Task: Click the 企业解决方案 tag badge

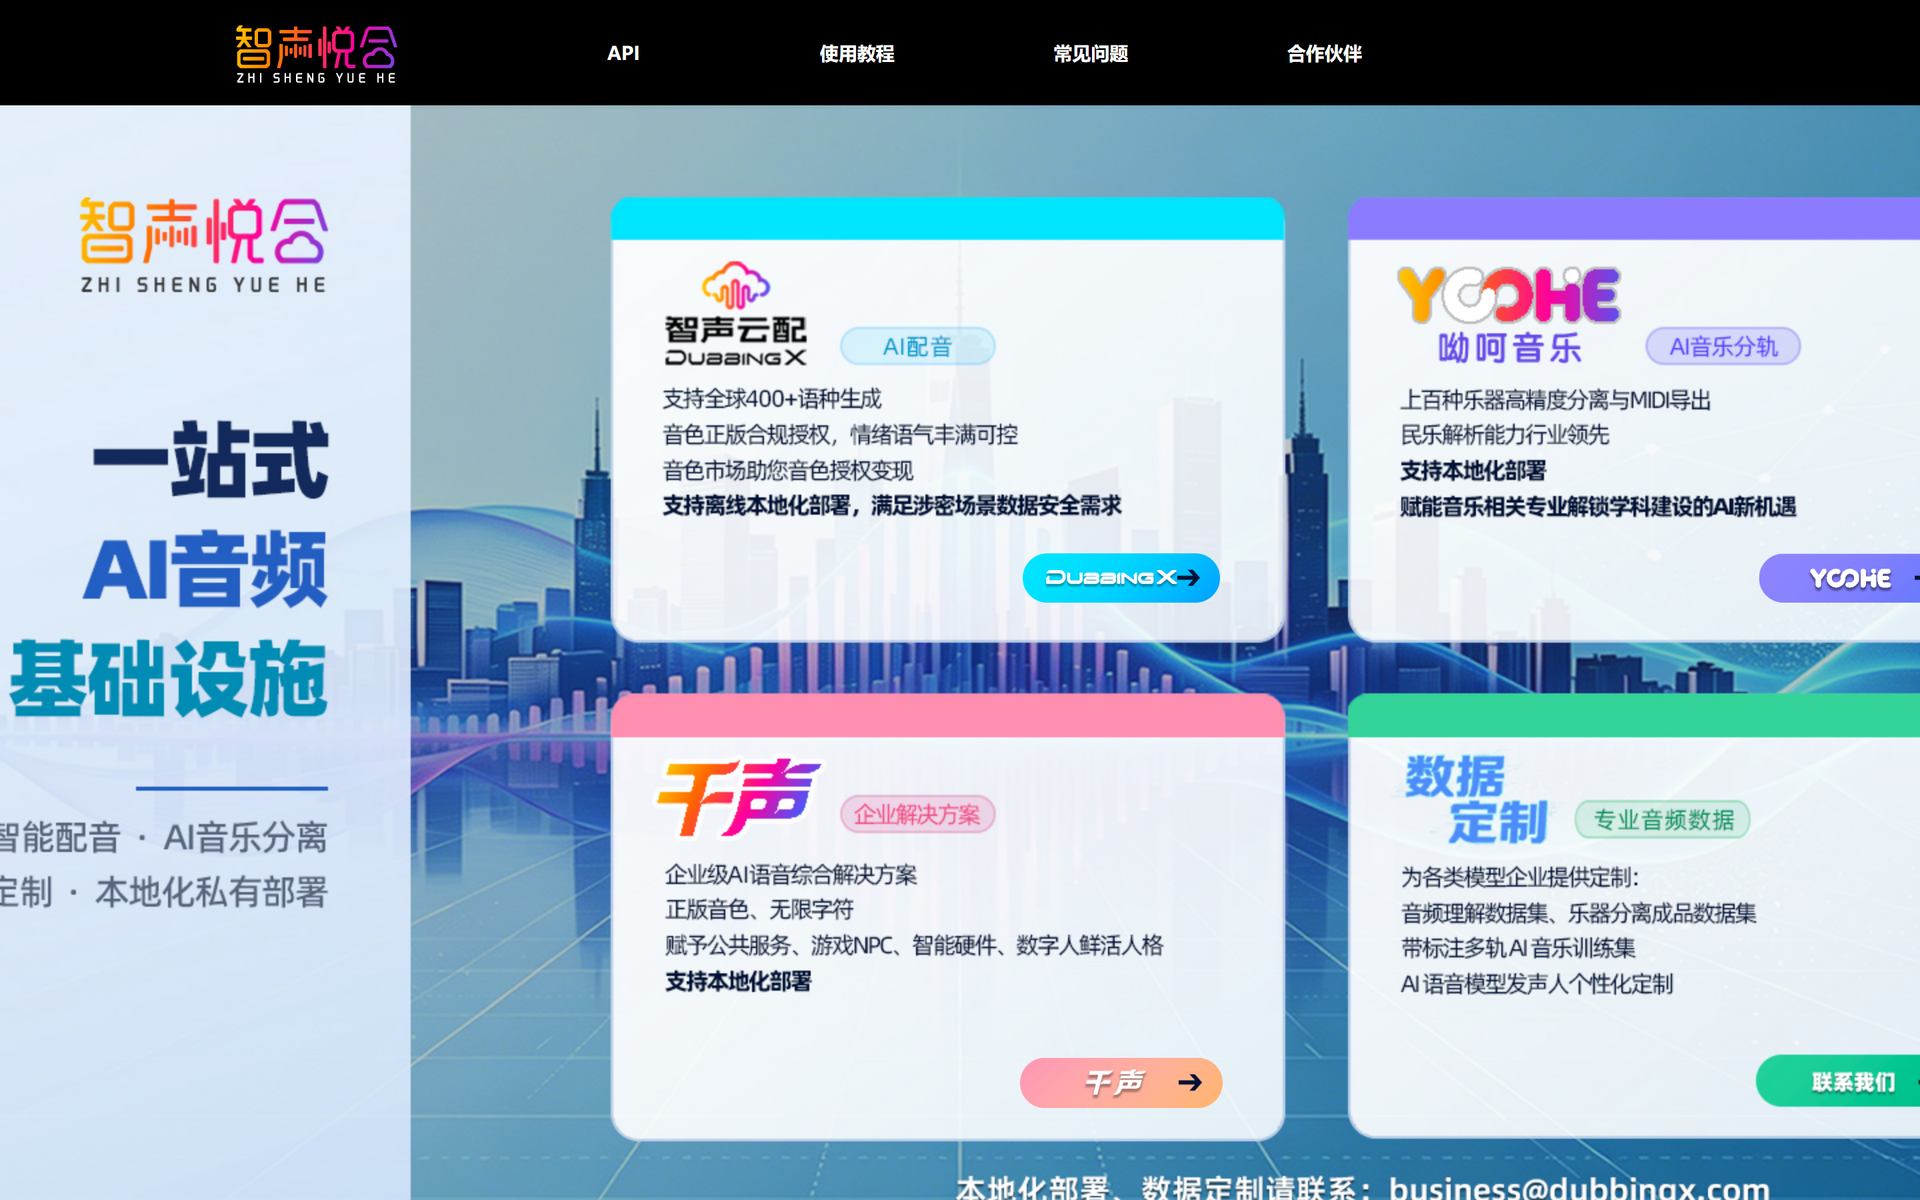Action: pyautogui.click(x=917, y=814)
